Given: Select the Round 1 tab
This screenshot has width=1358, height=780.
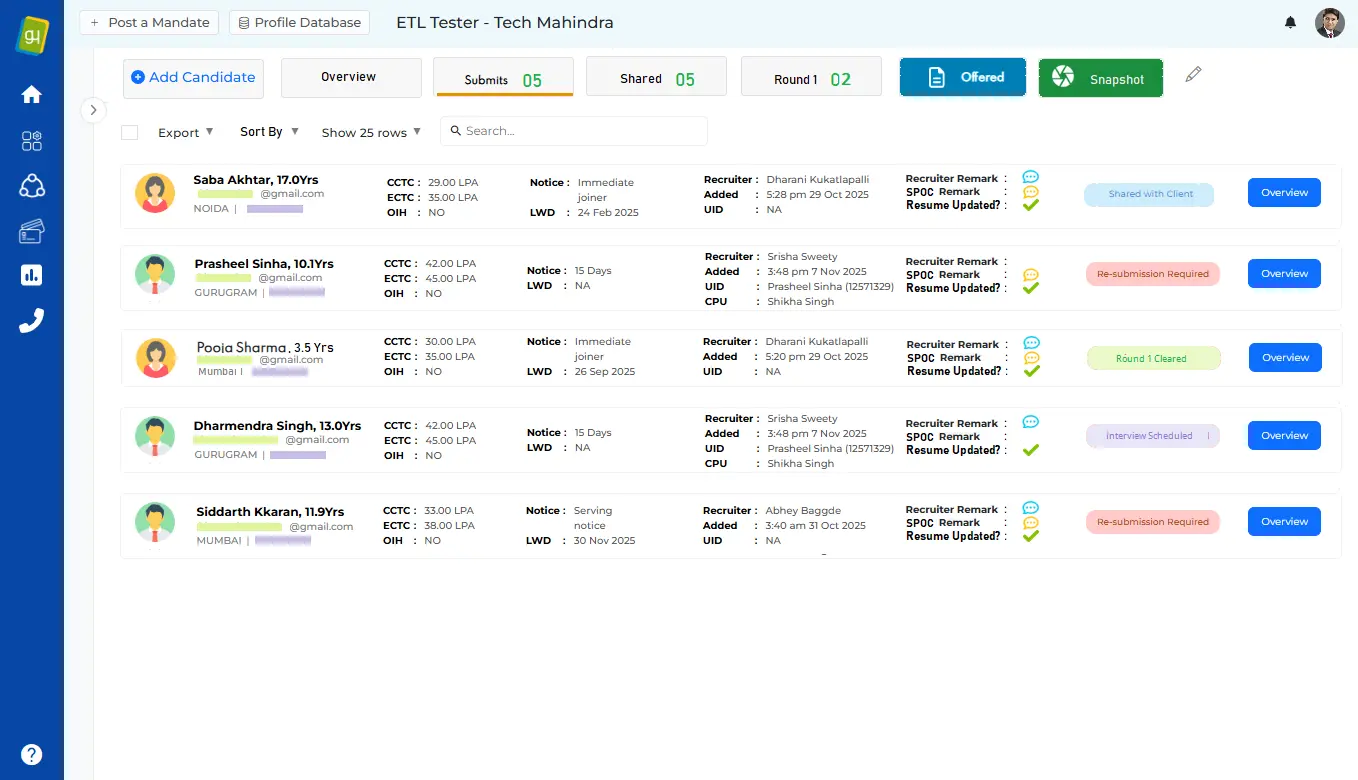Looking at the screenshot, I should point(811,78).
